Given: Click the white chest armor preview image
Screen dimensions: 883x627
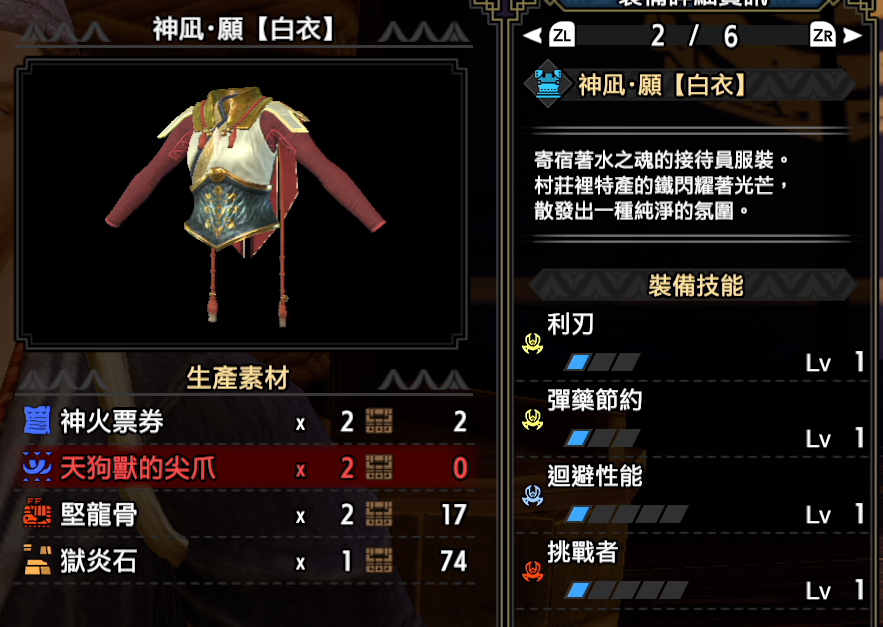Looking at the screenshot, I should pos(246,206).
